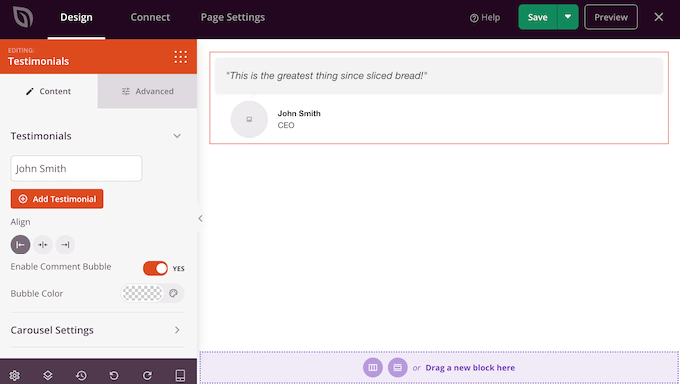The width and height of the screenshot is (680, 384).
Task: Click the CEO title in preview
Action: point(286,125)
